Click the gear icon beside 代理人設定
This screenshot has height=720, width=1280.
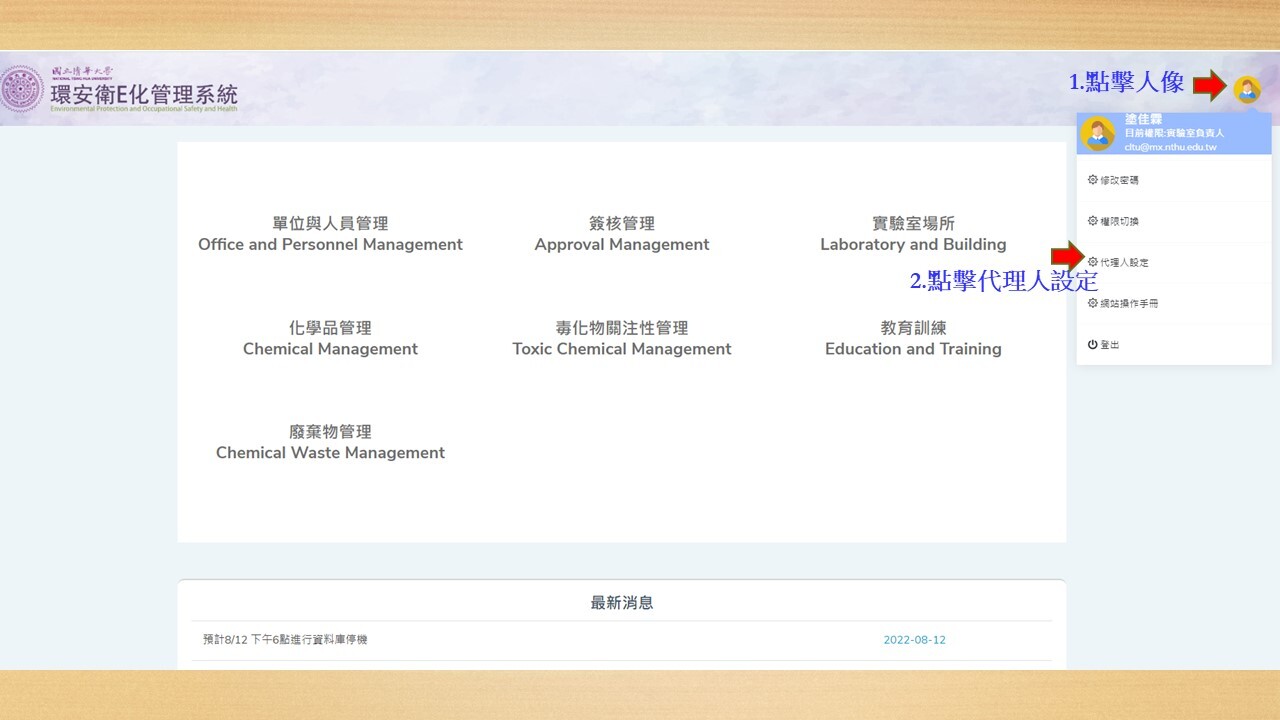pos(1092,262)
